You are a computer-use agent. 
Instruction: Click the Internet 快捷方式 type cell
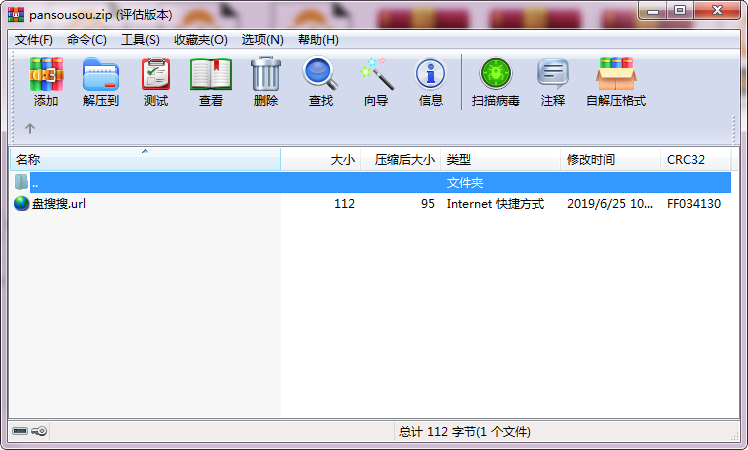pyautogui.click(x=495, y=204)
